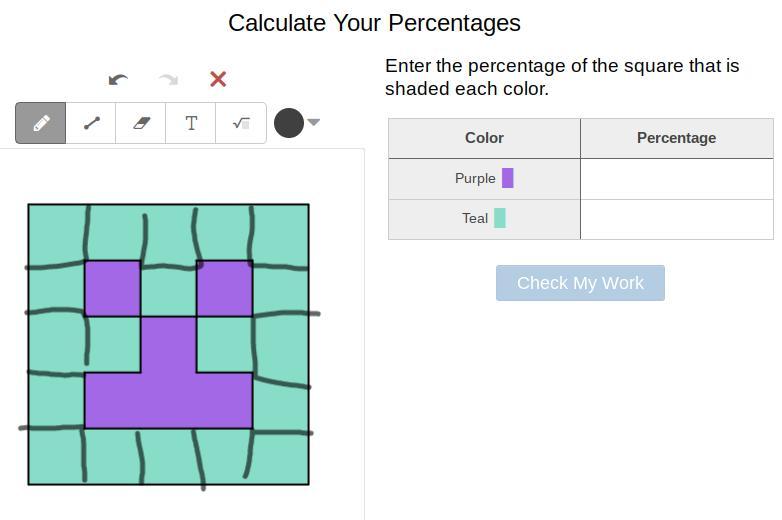Select the line segment tool
This screenshot has width=782, height=520.
91,123
